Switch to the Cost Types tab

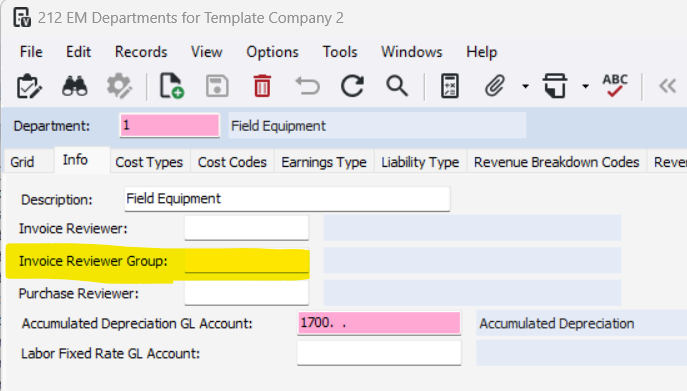(x=149, y=162)
